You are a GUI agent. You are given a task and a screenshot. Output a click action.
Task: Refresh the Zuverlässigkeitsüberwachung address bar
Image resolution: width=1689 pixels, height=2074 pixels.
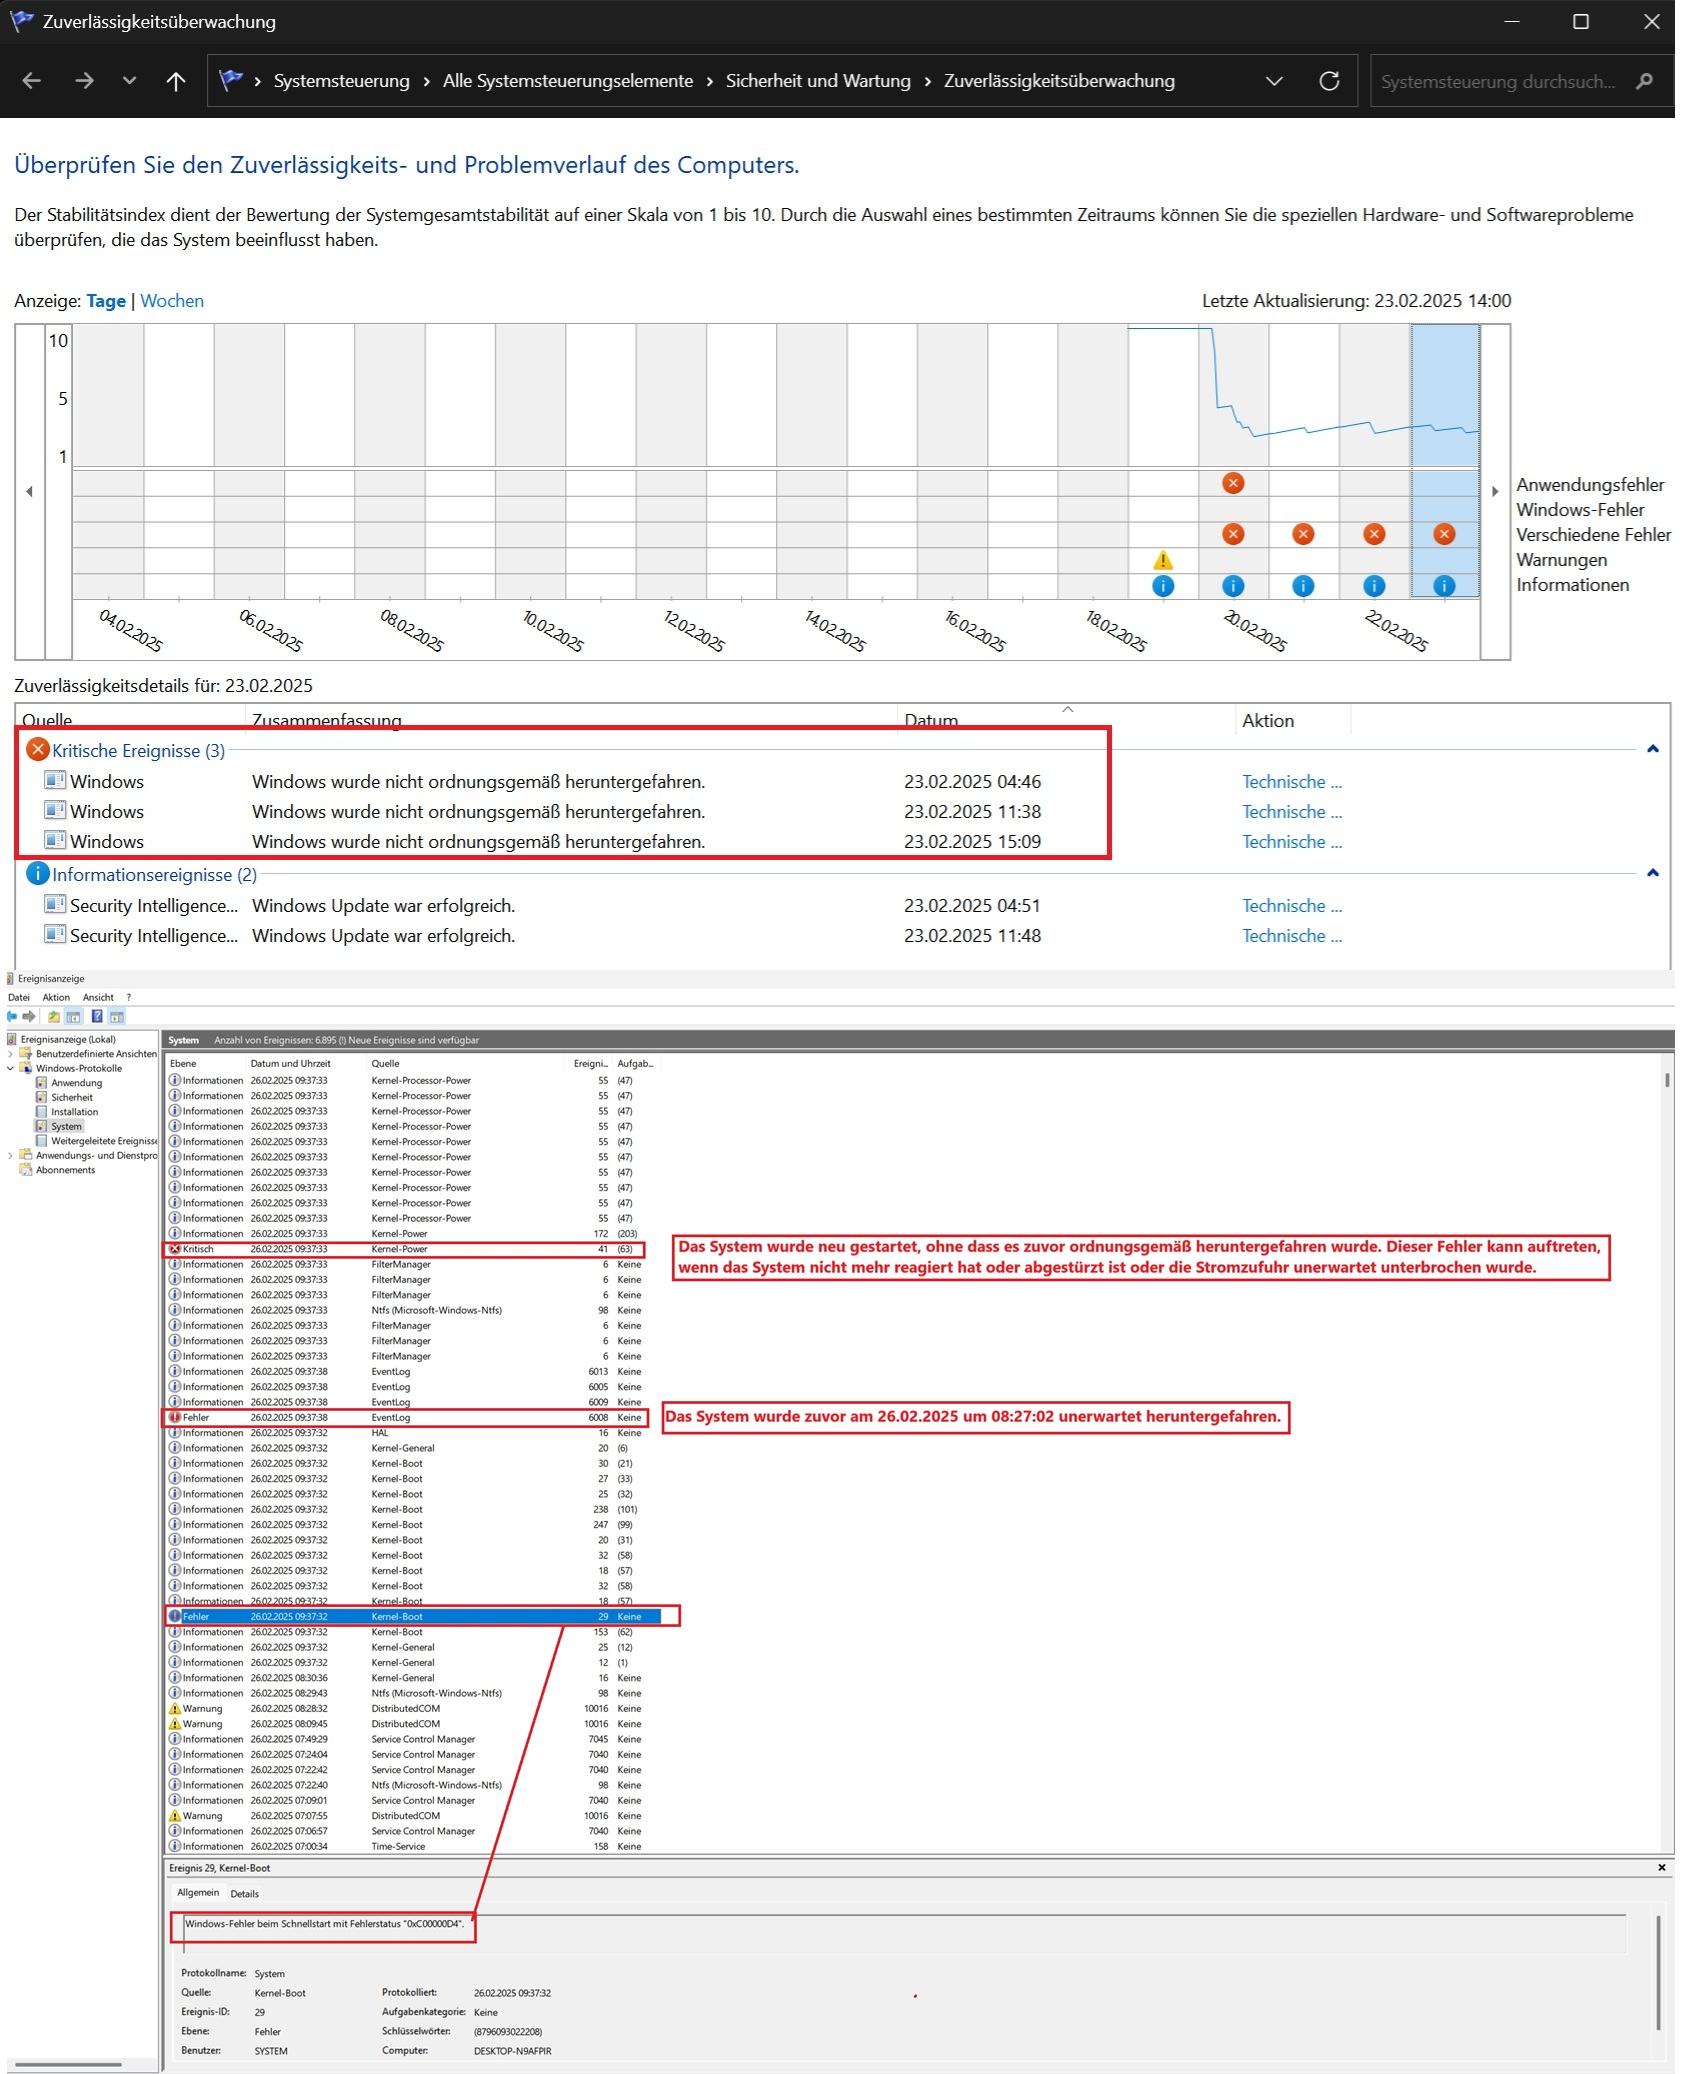1329,81
